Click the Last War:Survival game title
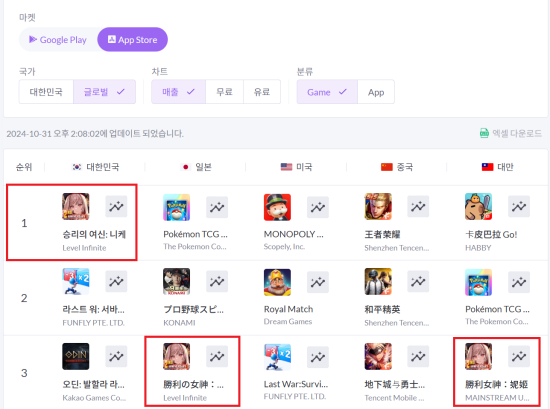550x409 pixels. [296, 384]
